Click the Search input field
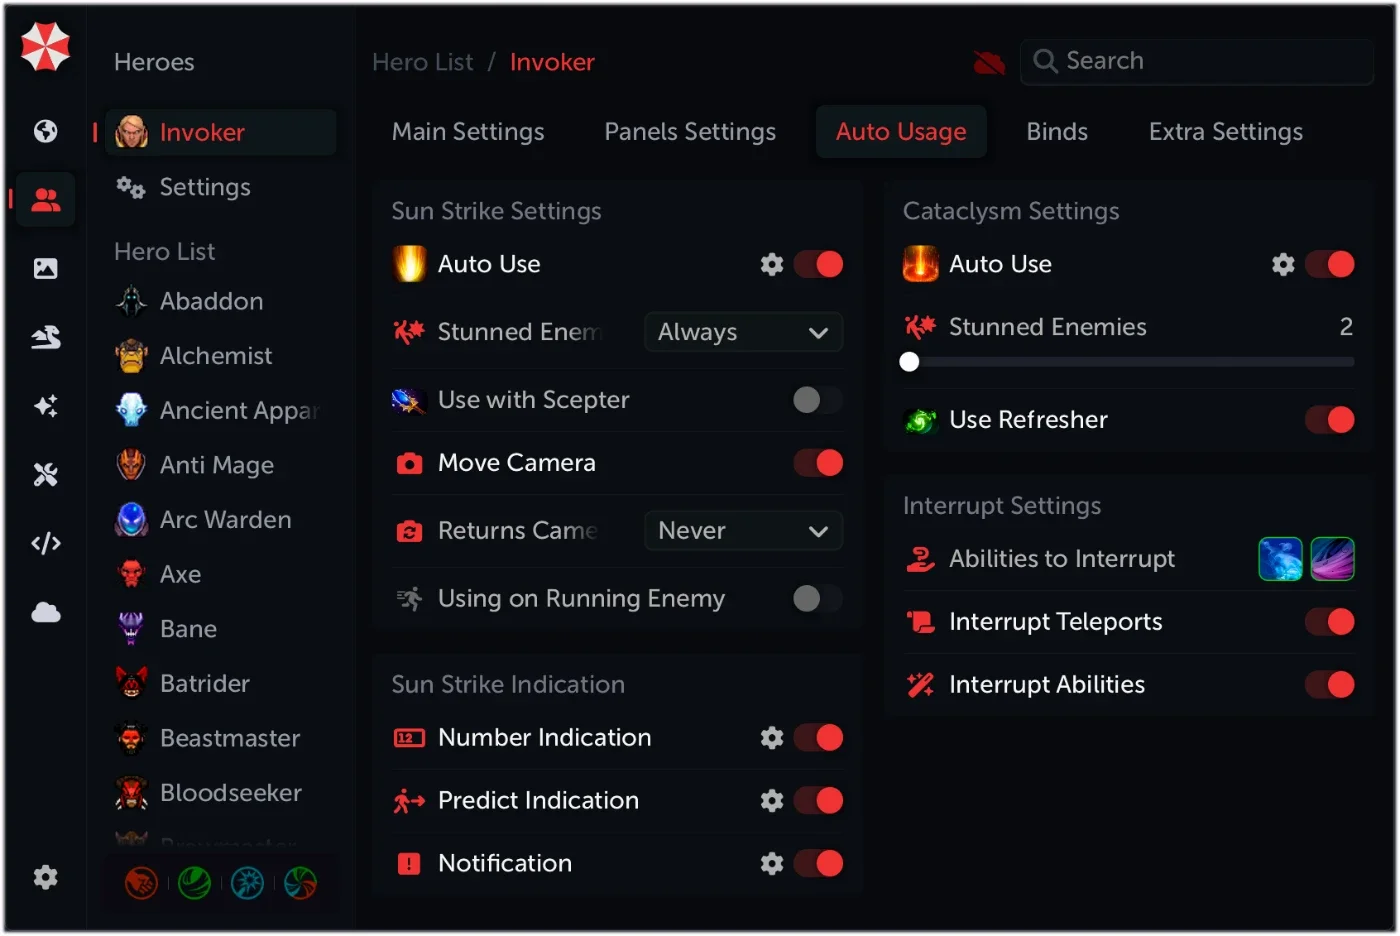 1197,61
